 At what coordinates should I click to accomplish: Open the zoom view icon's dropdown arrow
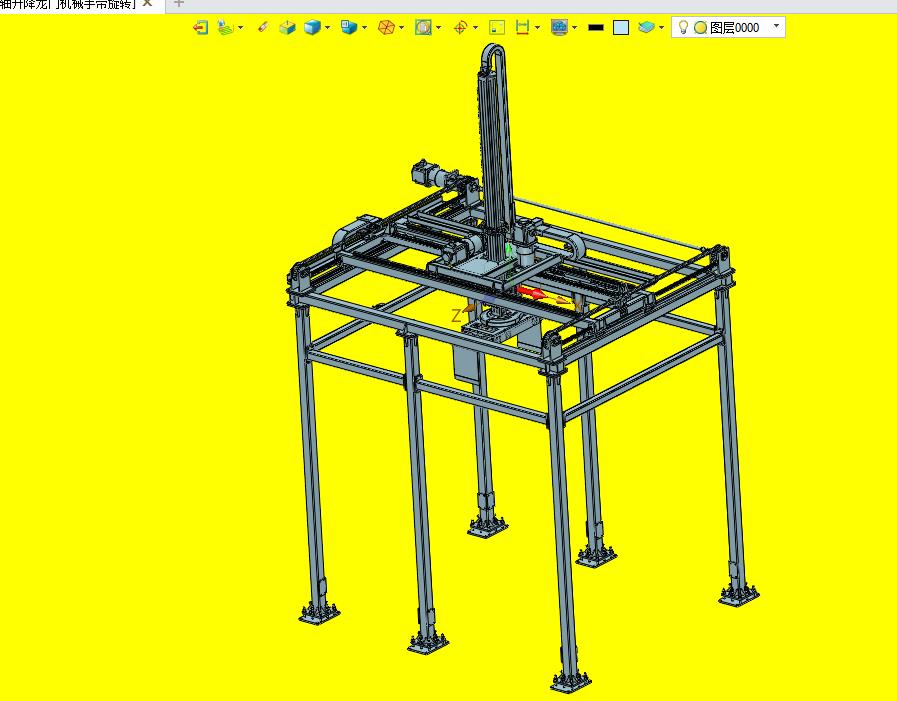pyautogui.click(x=438, y=27)
